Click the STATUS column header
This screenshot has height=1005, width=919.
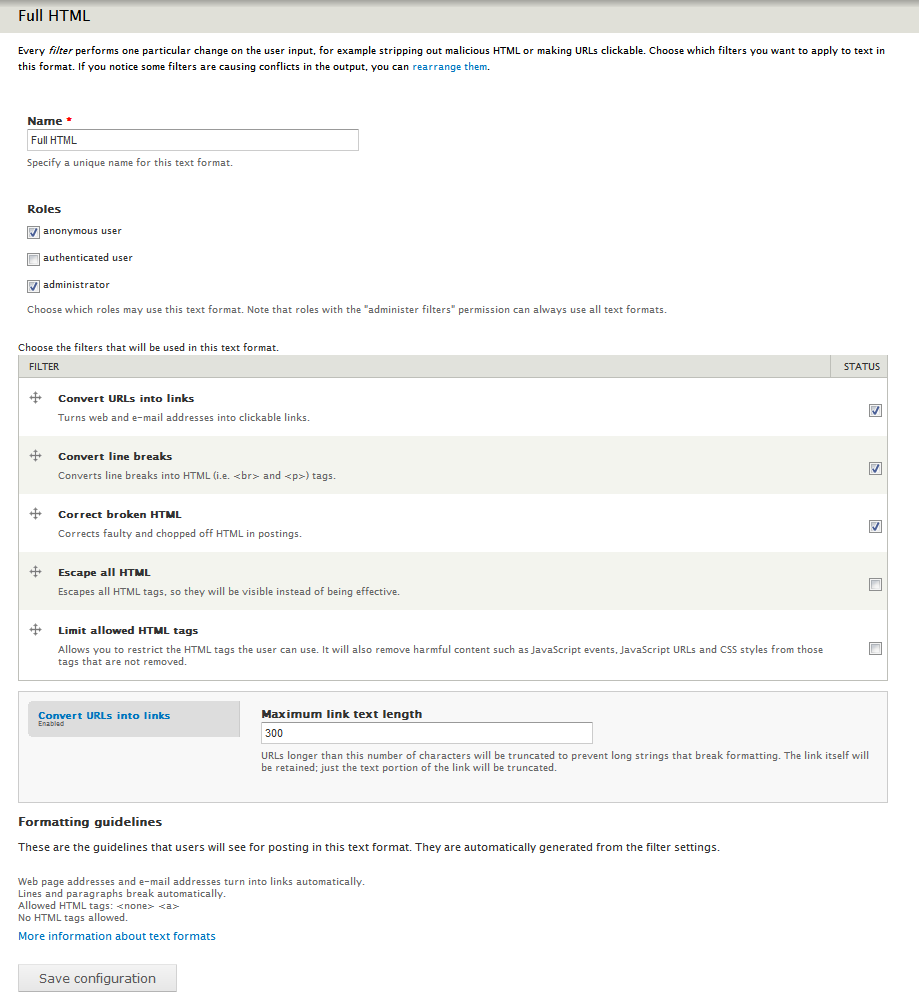coord(861,367)
